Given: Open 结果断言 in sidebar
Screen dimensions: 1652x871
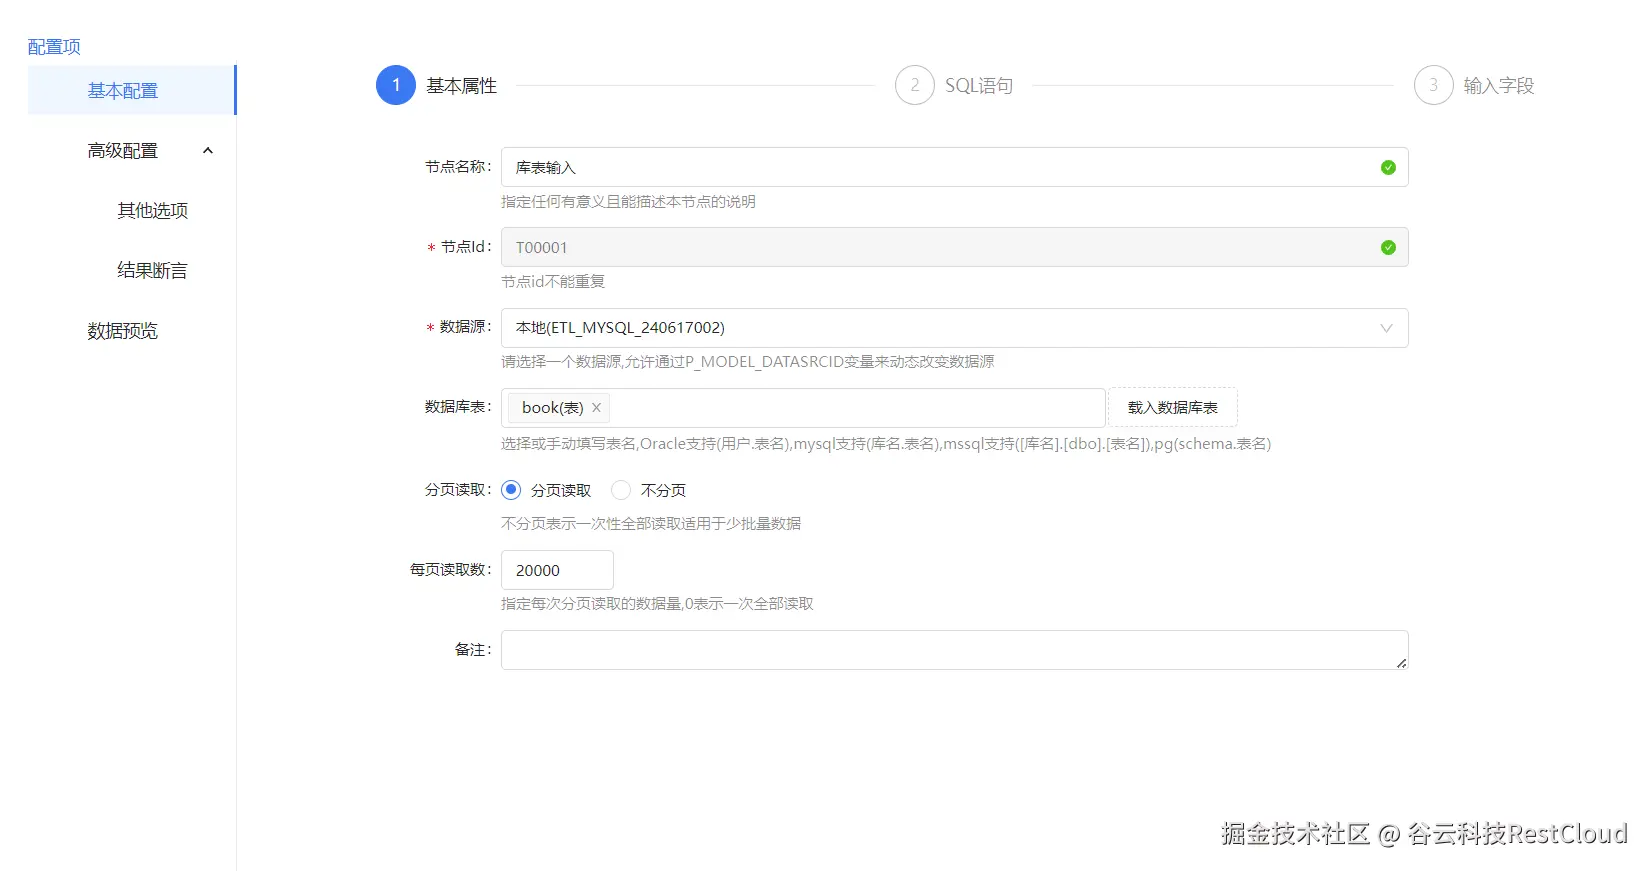Looking at the screenshot, I should pos(152,270).
